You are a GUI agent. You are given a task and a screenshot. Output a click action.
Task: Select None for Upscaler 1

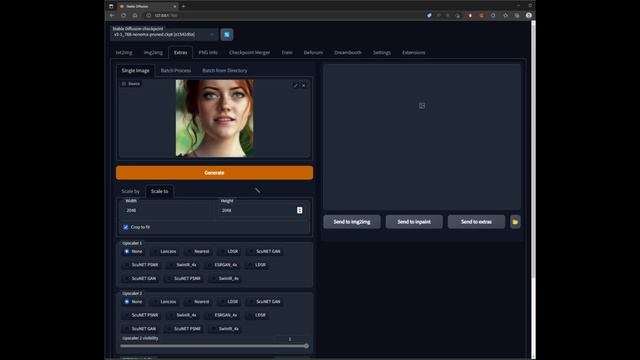coord(133,251)
